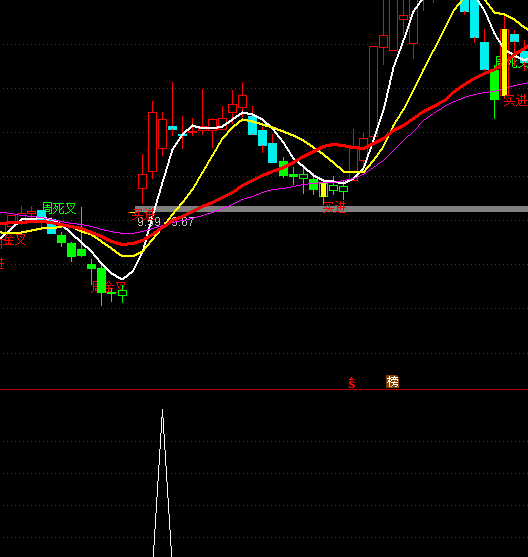Click the red separator line above indicator panel
This screenshot has height=557, width=528.
[264, 390]
